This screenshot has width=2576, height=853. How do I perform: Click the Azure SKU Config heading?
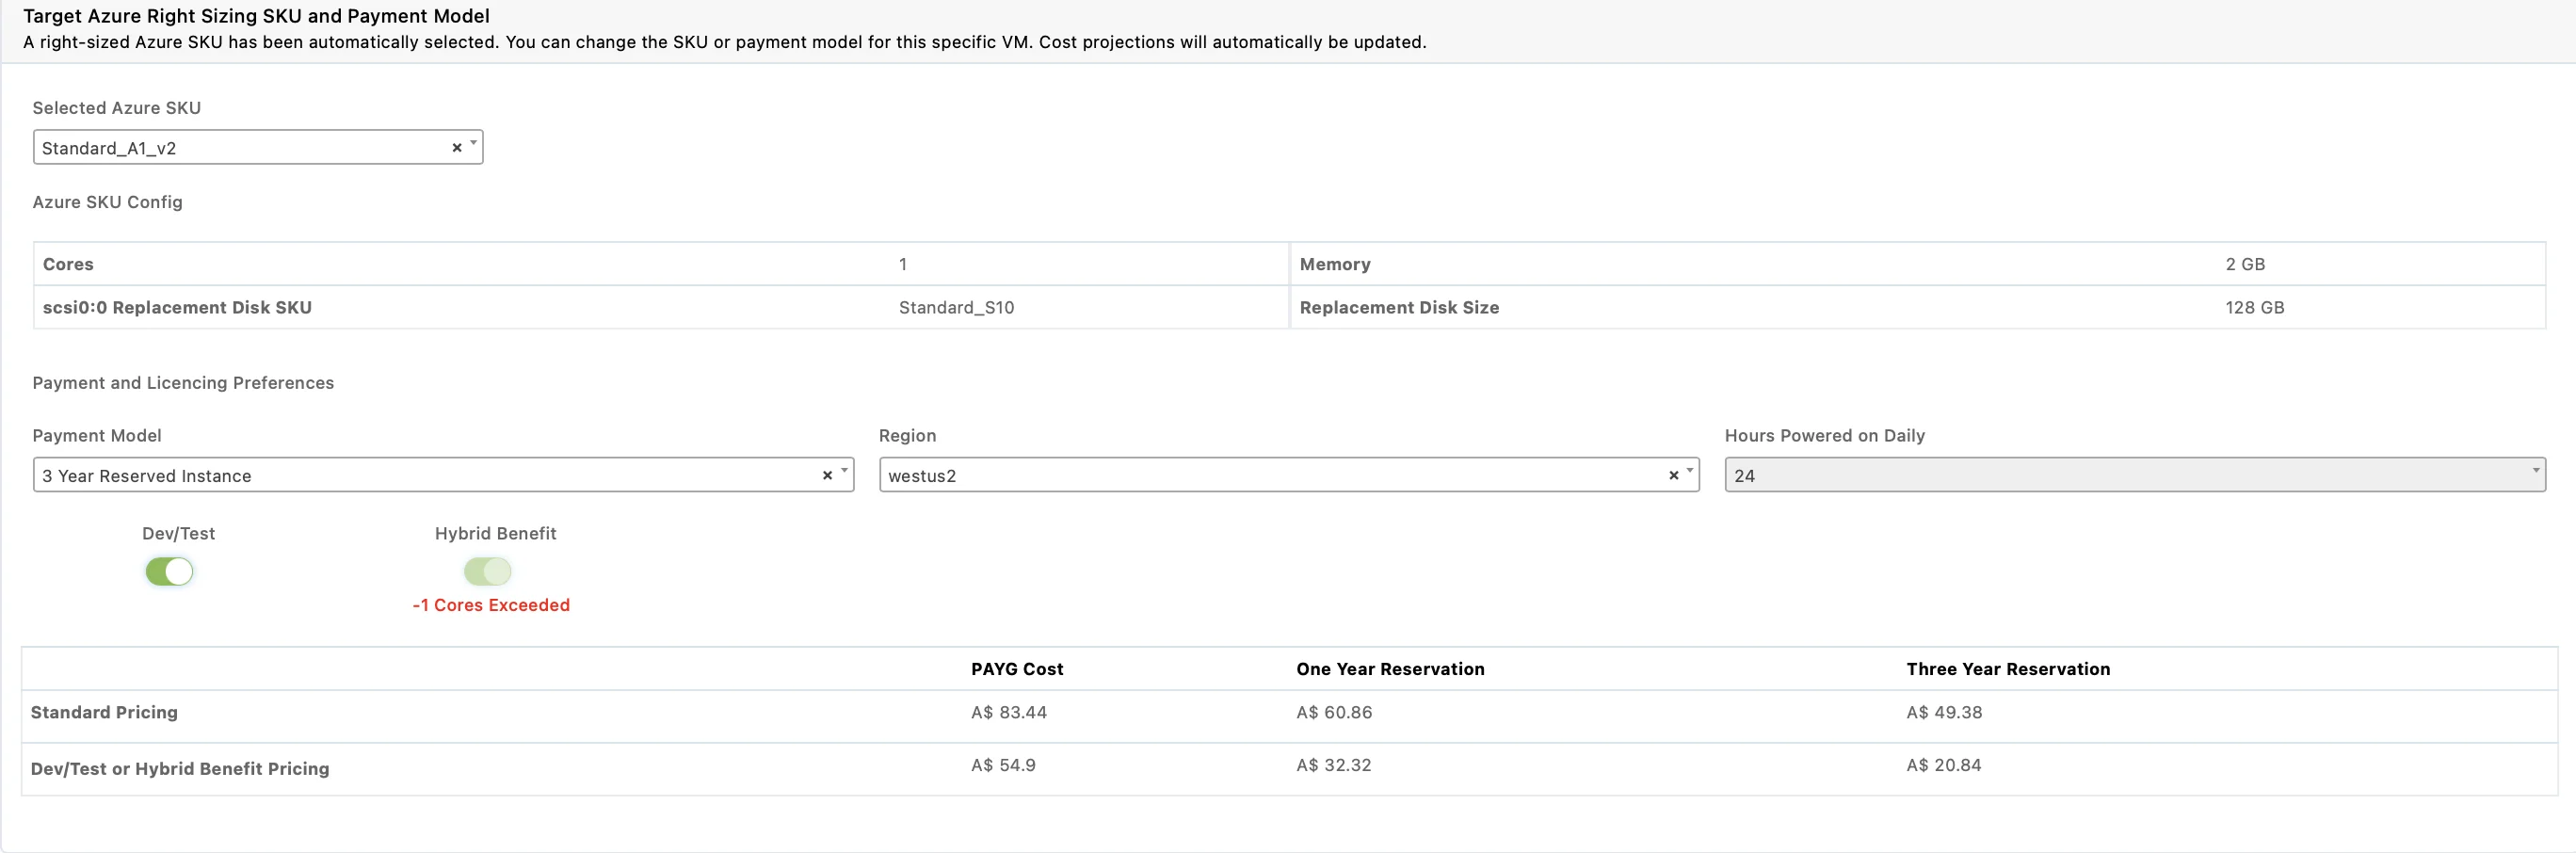point(107,202)
